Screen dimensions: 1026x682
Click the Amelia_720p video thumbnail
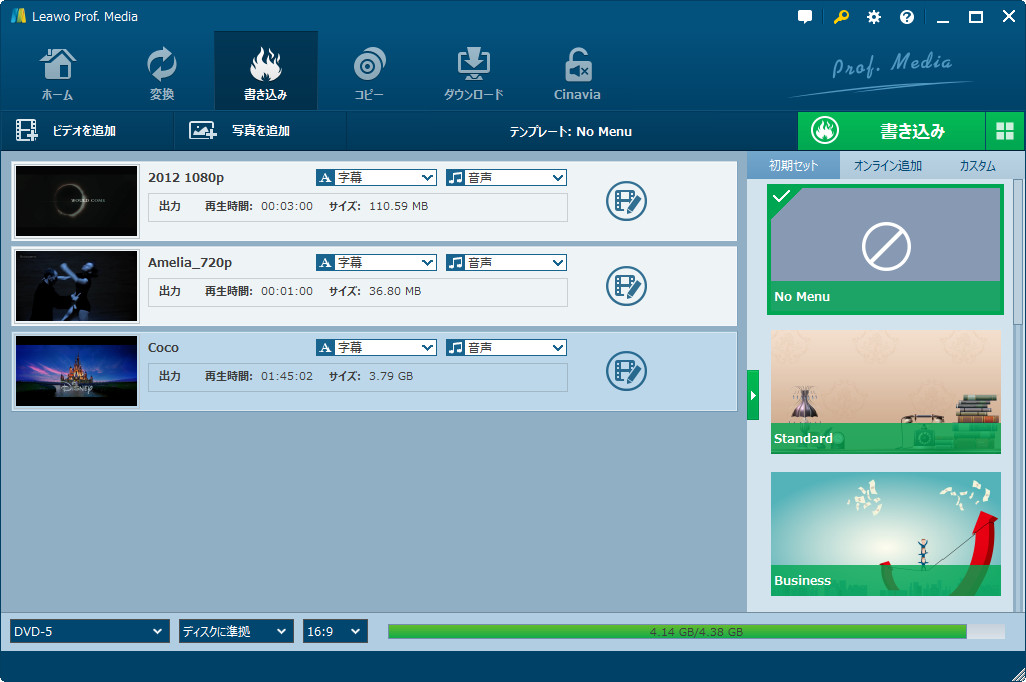pos(77,286)
